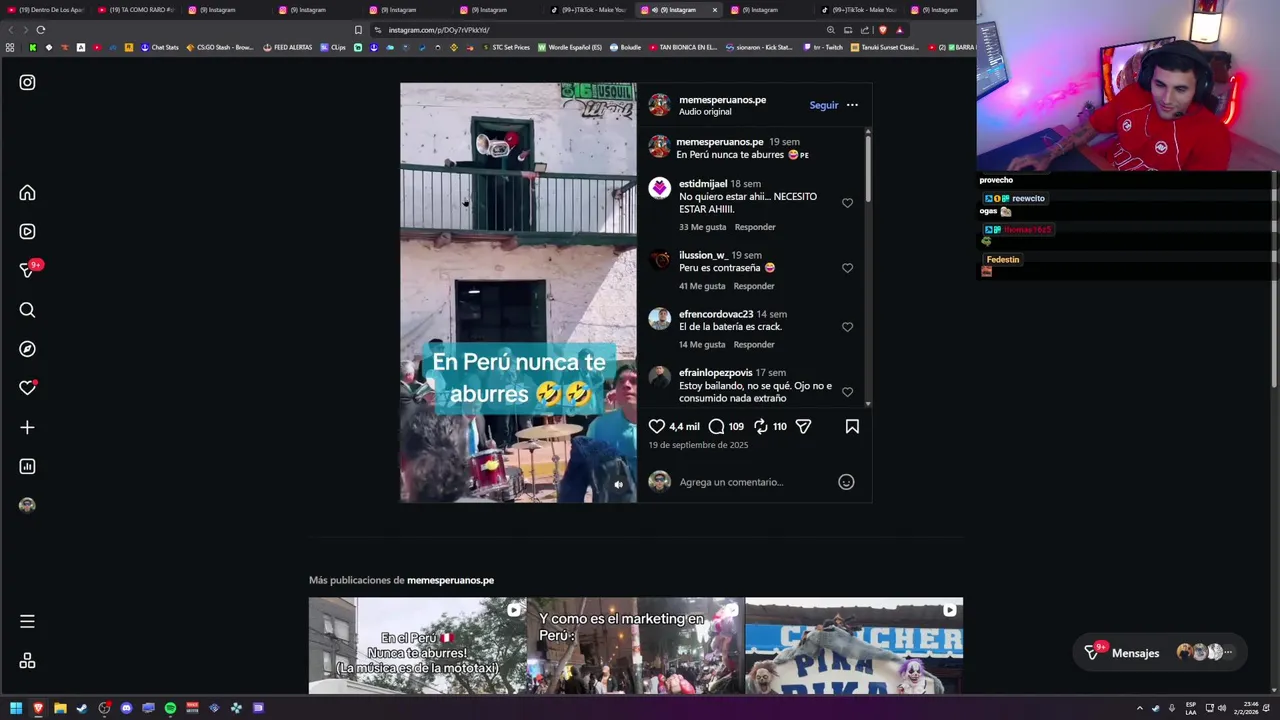The height and width of the screenshot is (720, 1280).
Task: Reply to ilussion_w_'s comment
Action: click(754, 286)
